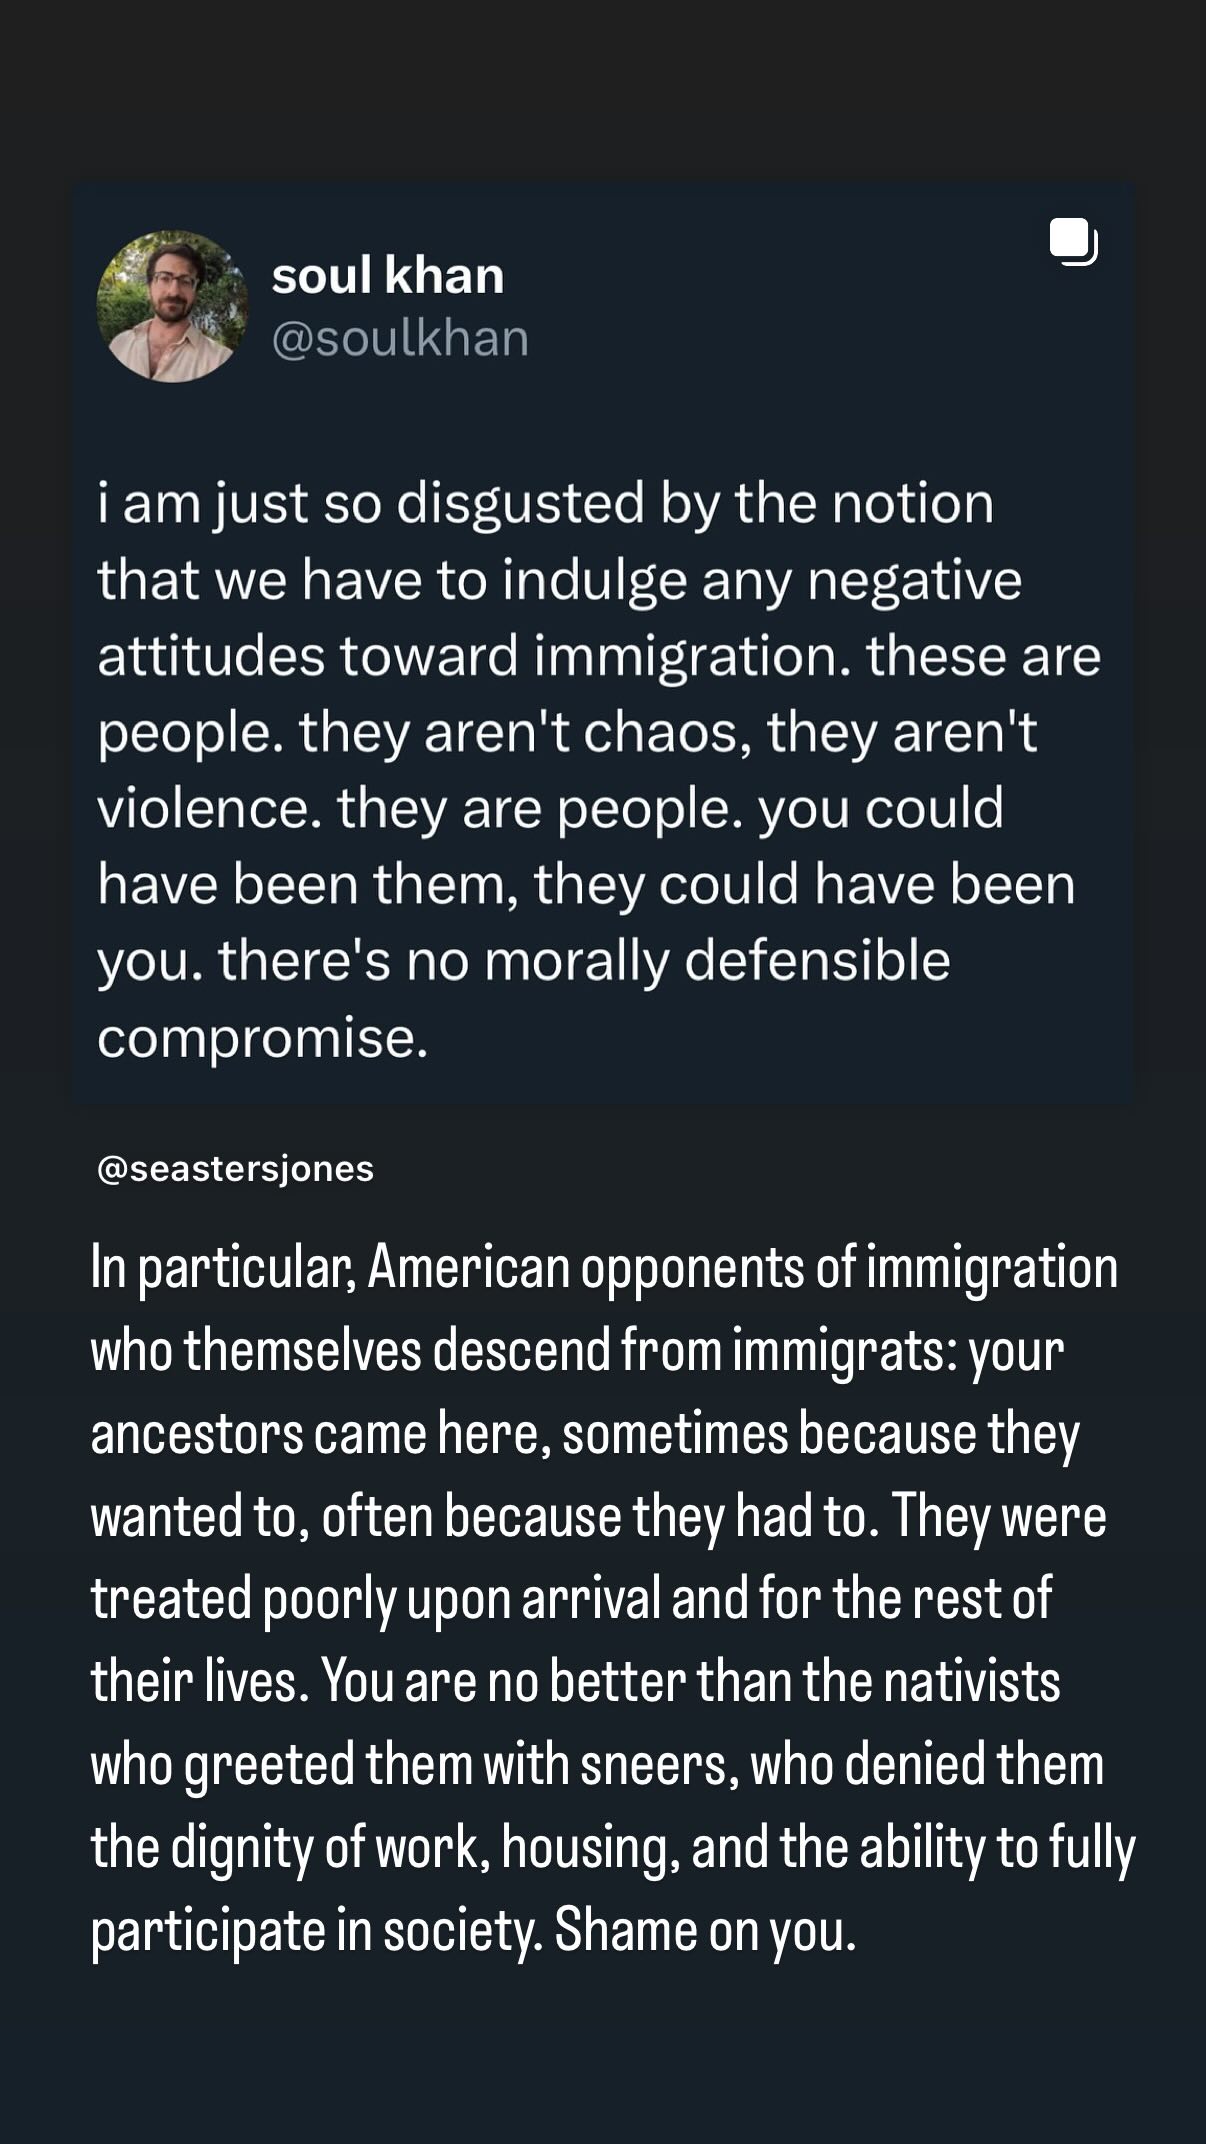Tap the line "wanted to, often because they had to"
The height and width of the screenshot is (2144, 1206).
coord(597,1516)
